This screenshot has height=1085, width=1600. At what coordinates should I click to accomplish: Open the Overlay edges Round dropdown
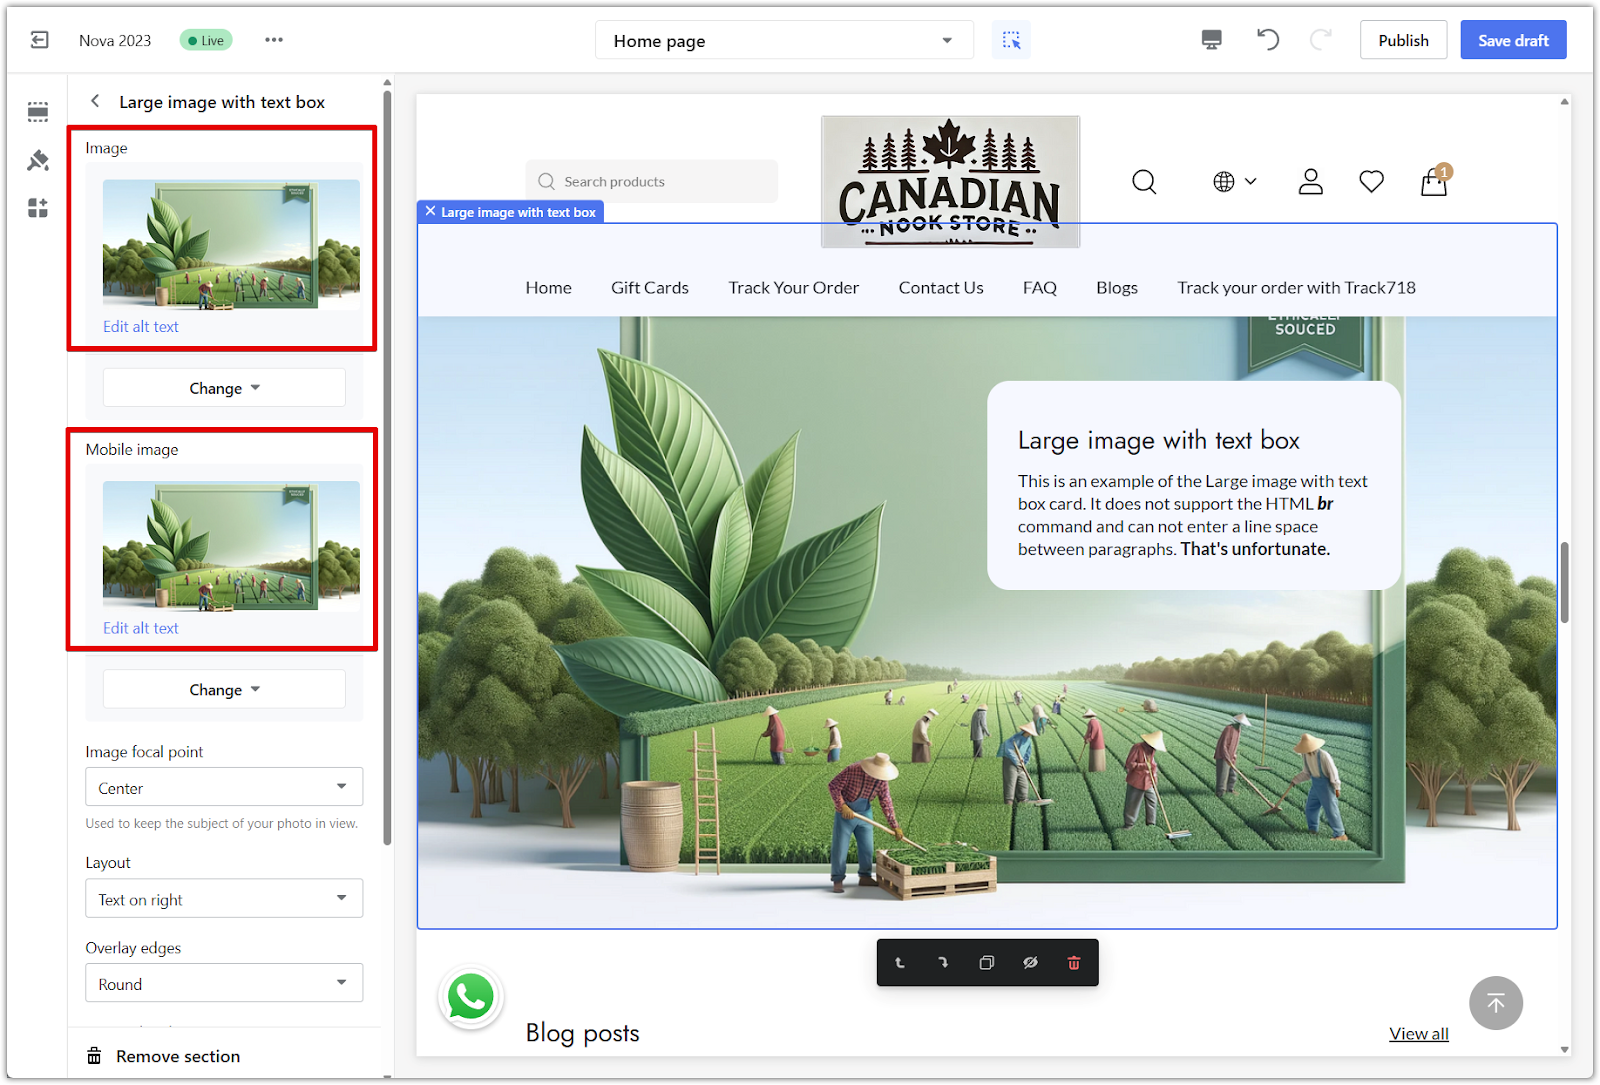pyautogui.click(x=224, y=983)
